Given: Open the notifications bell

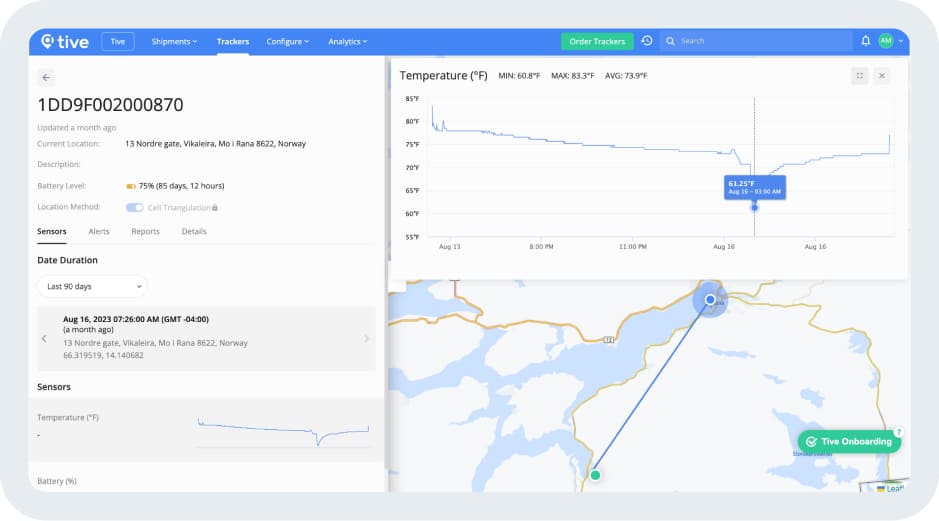Looking at the screenshot, I should click(865, 41).
